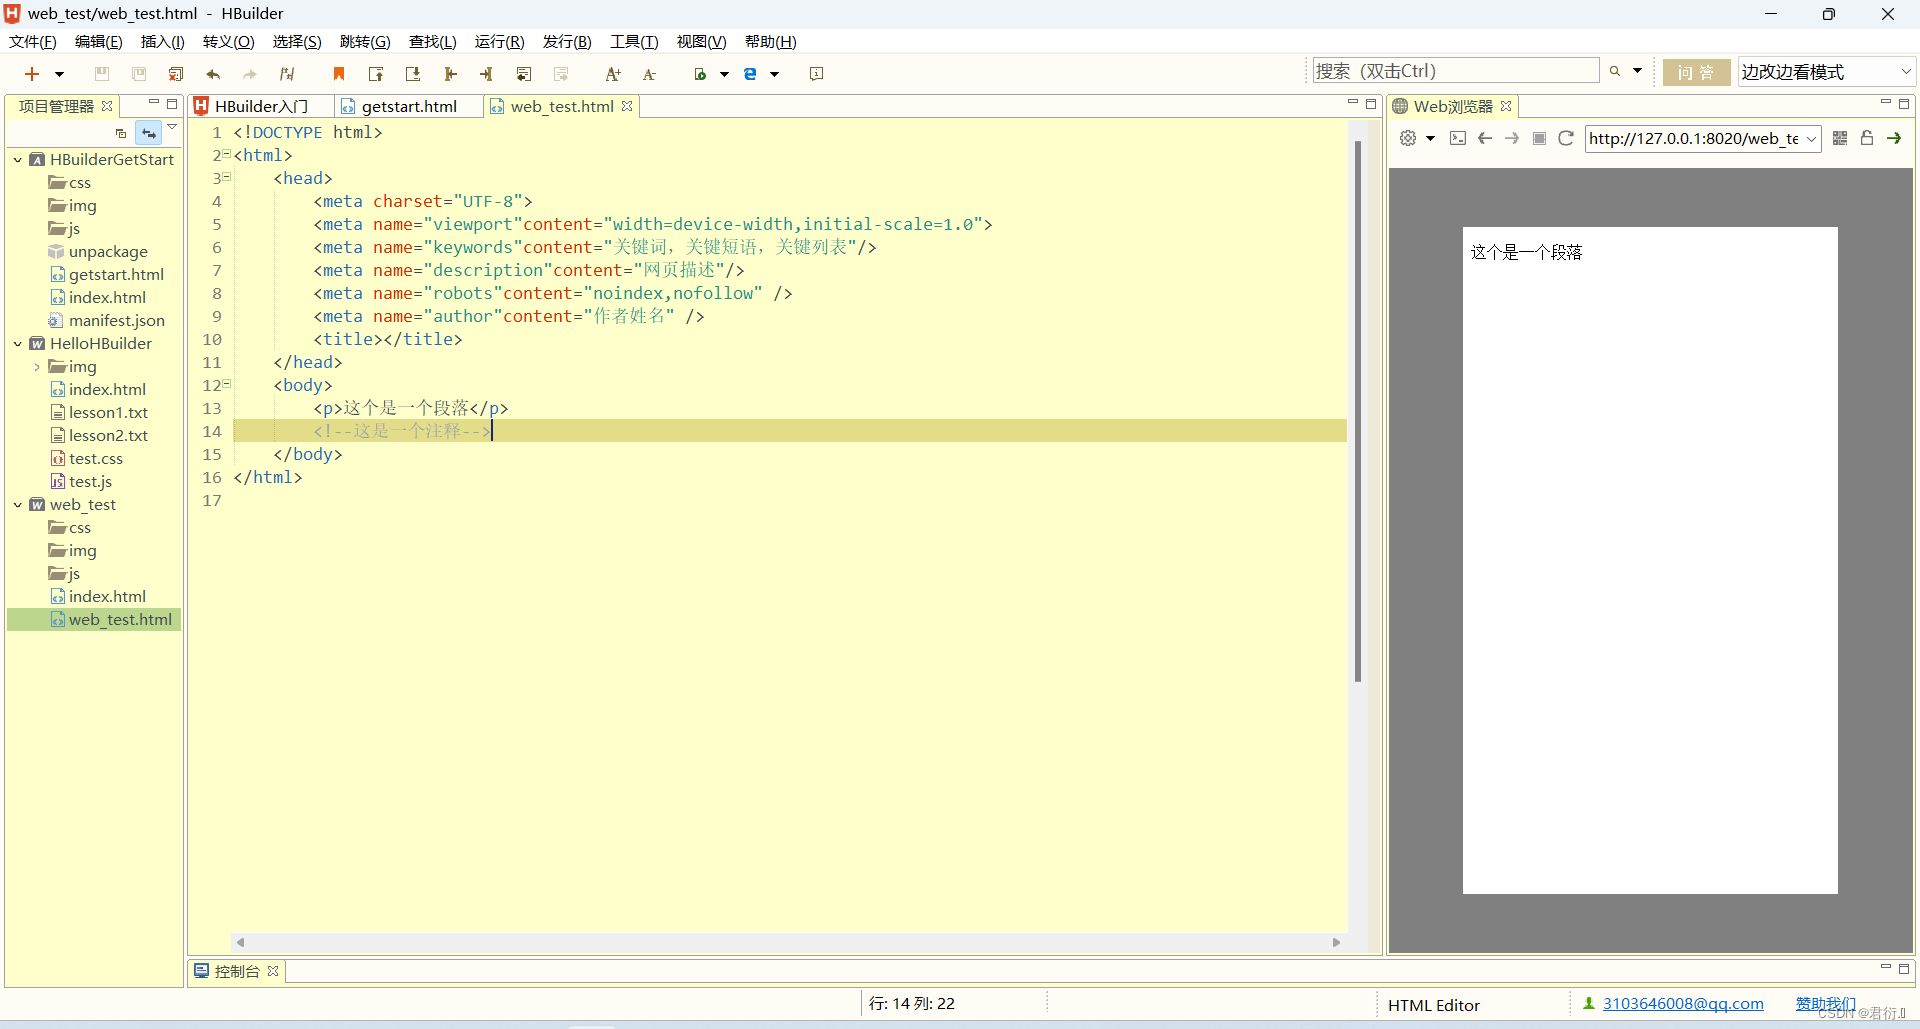Increase editor font size with A+ icon
1920x1029 pixels.
(x=613, y=74)
